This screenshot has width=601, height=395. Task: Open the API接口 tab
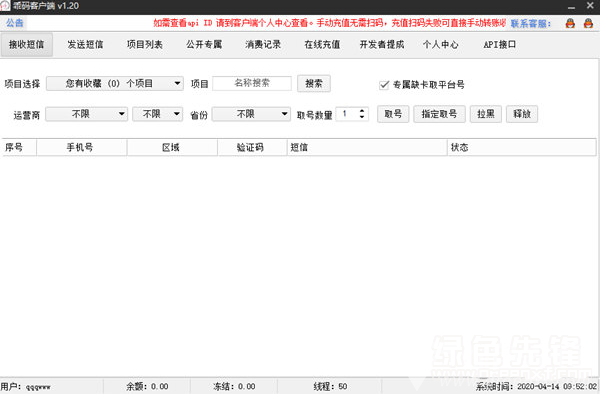click(x=499, y=44)
